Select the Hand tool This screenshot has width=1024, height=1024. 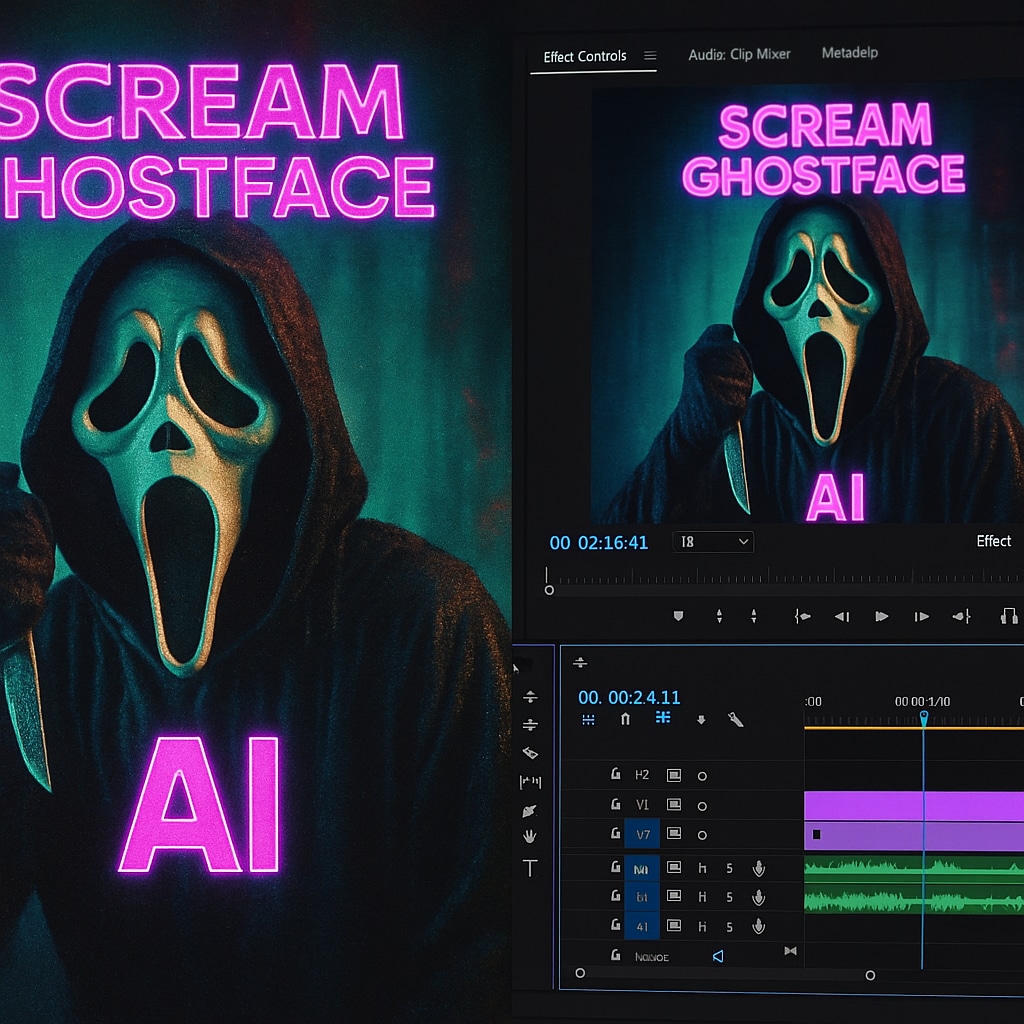coord(530,837)
